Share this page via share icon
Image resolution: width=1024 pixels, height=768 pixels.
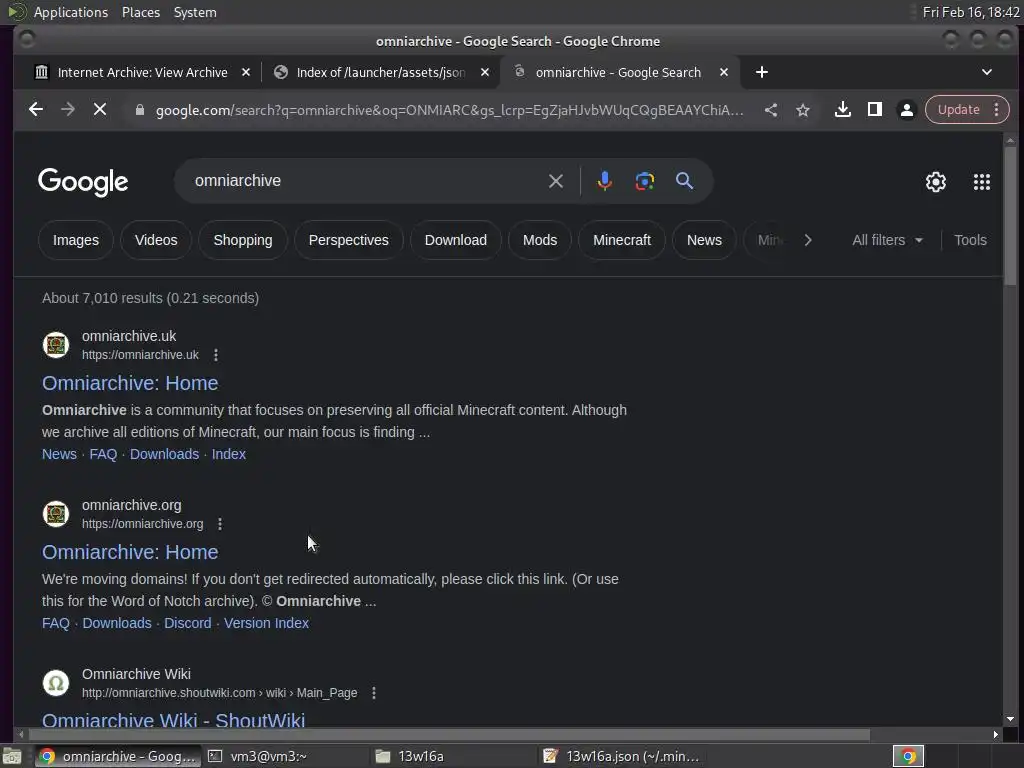(x=771, y=110)
